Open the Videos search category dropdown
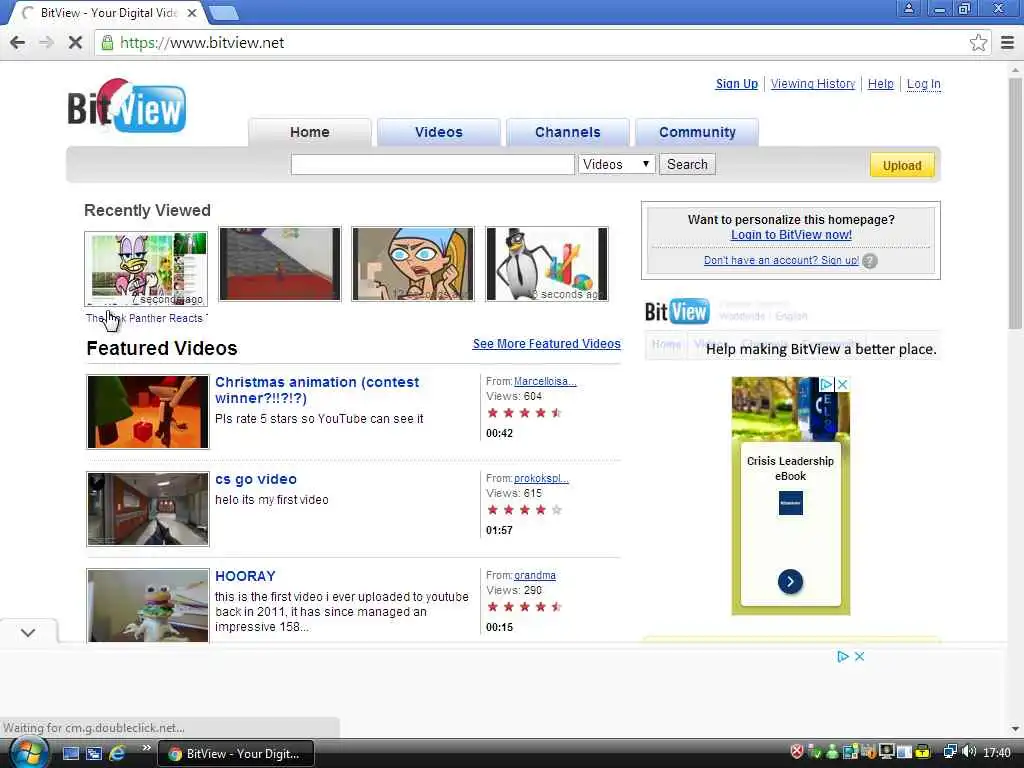This screenshot has width=1024, height=768. (616, 165)
